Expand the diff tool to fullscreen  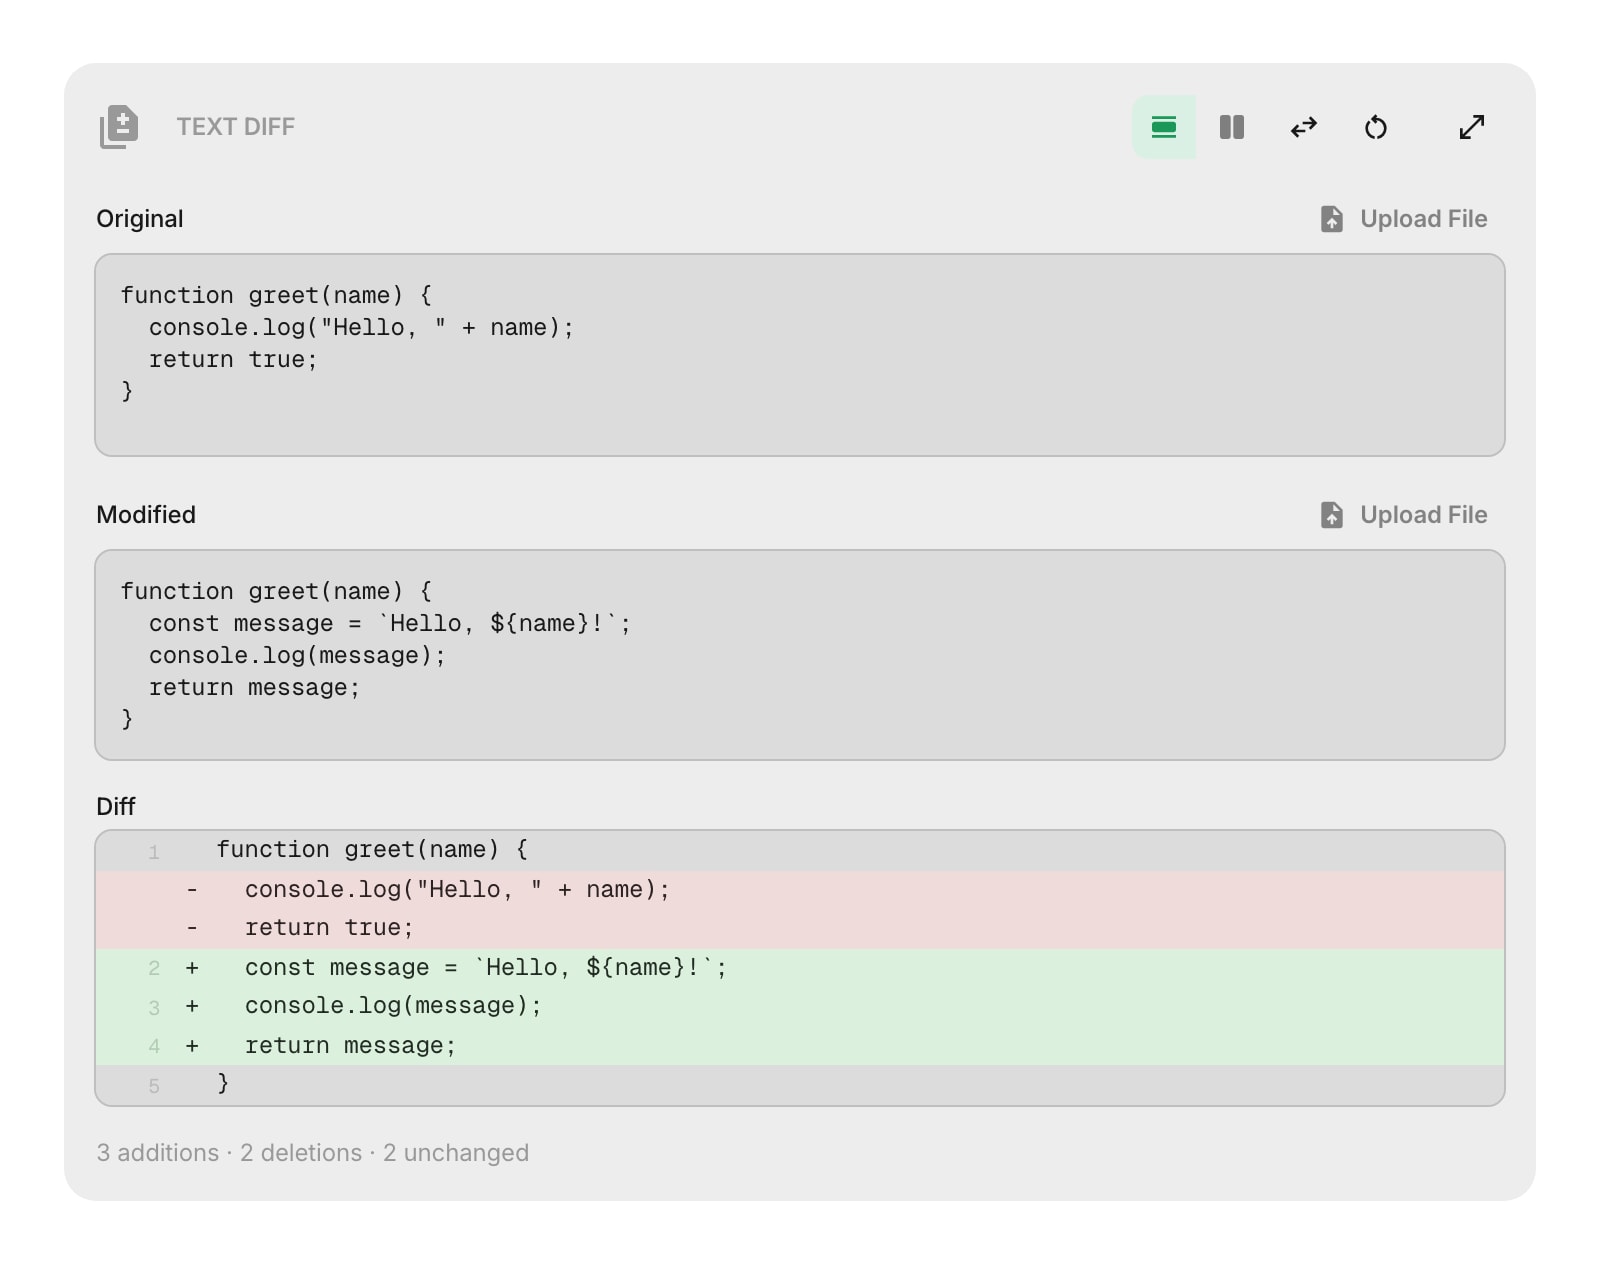pyautogui.click(x=1470, y=127)
